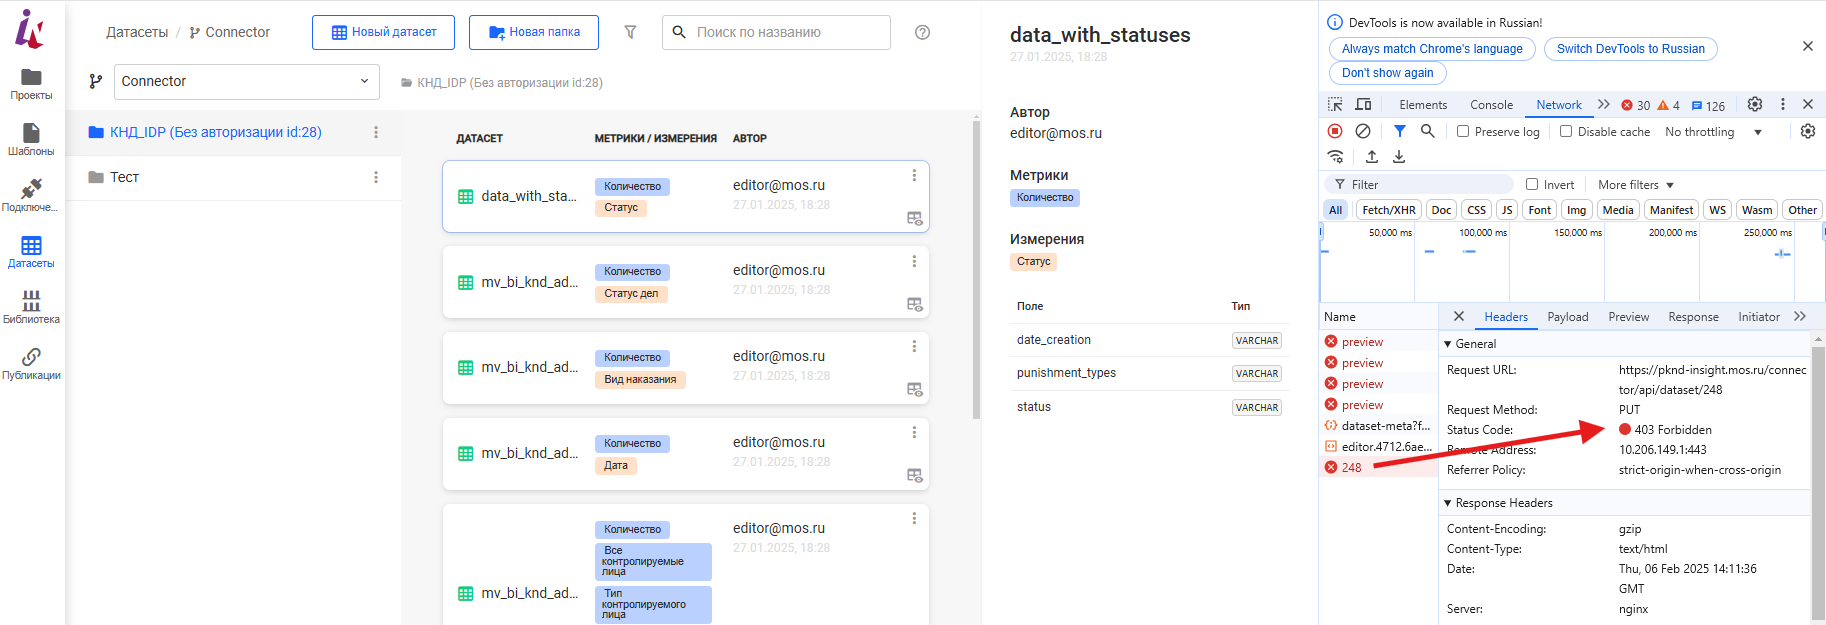Click the filter funnel icon beside Новая папка
This screenshot has width=1826, height=625.
pyautogui.click(x=630, y=32)
